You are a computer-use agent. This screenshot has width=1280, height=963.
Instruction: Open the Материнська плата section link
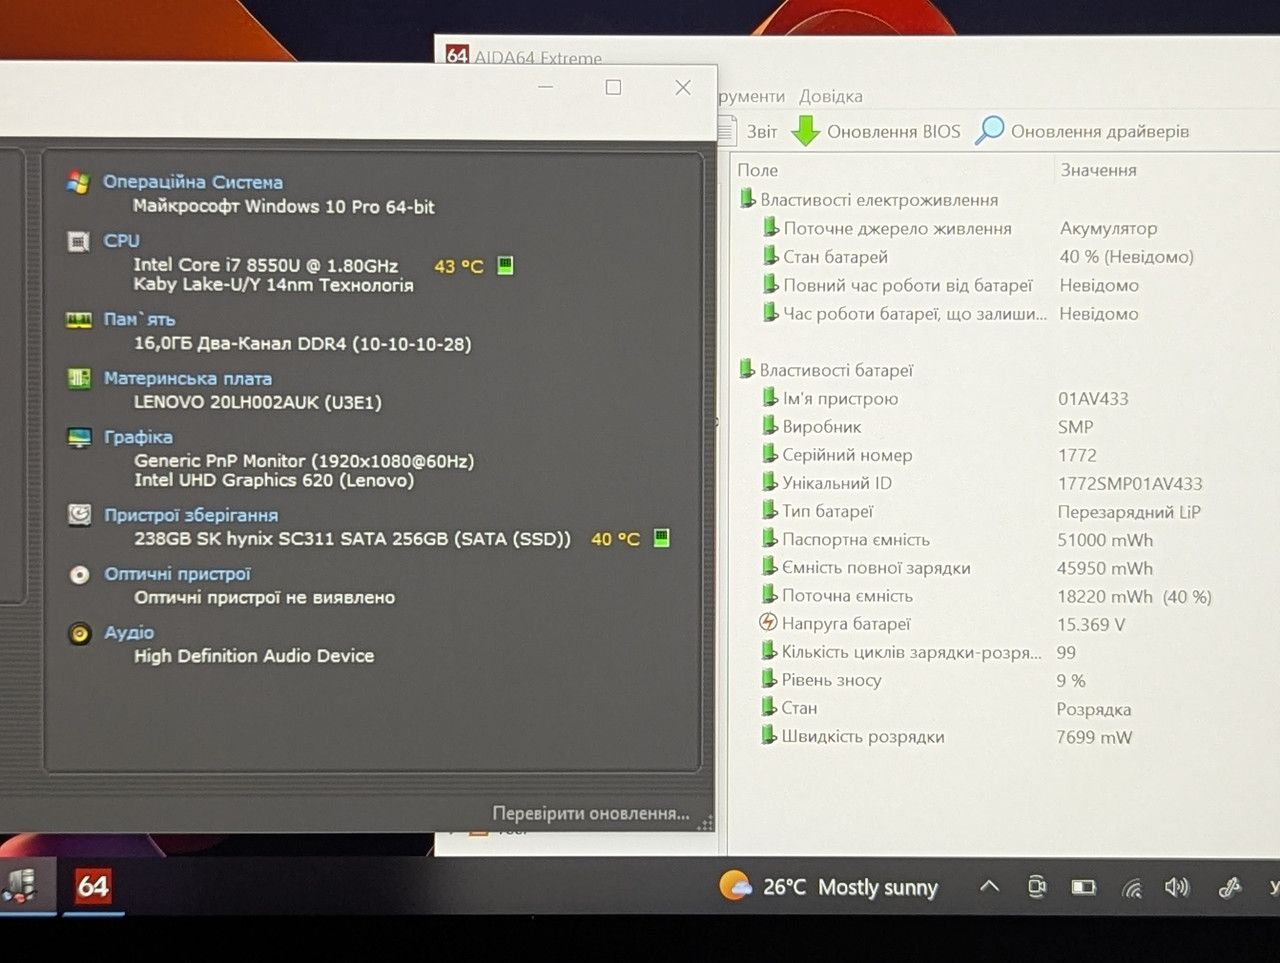tap(188, 379)
